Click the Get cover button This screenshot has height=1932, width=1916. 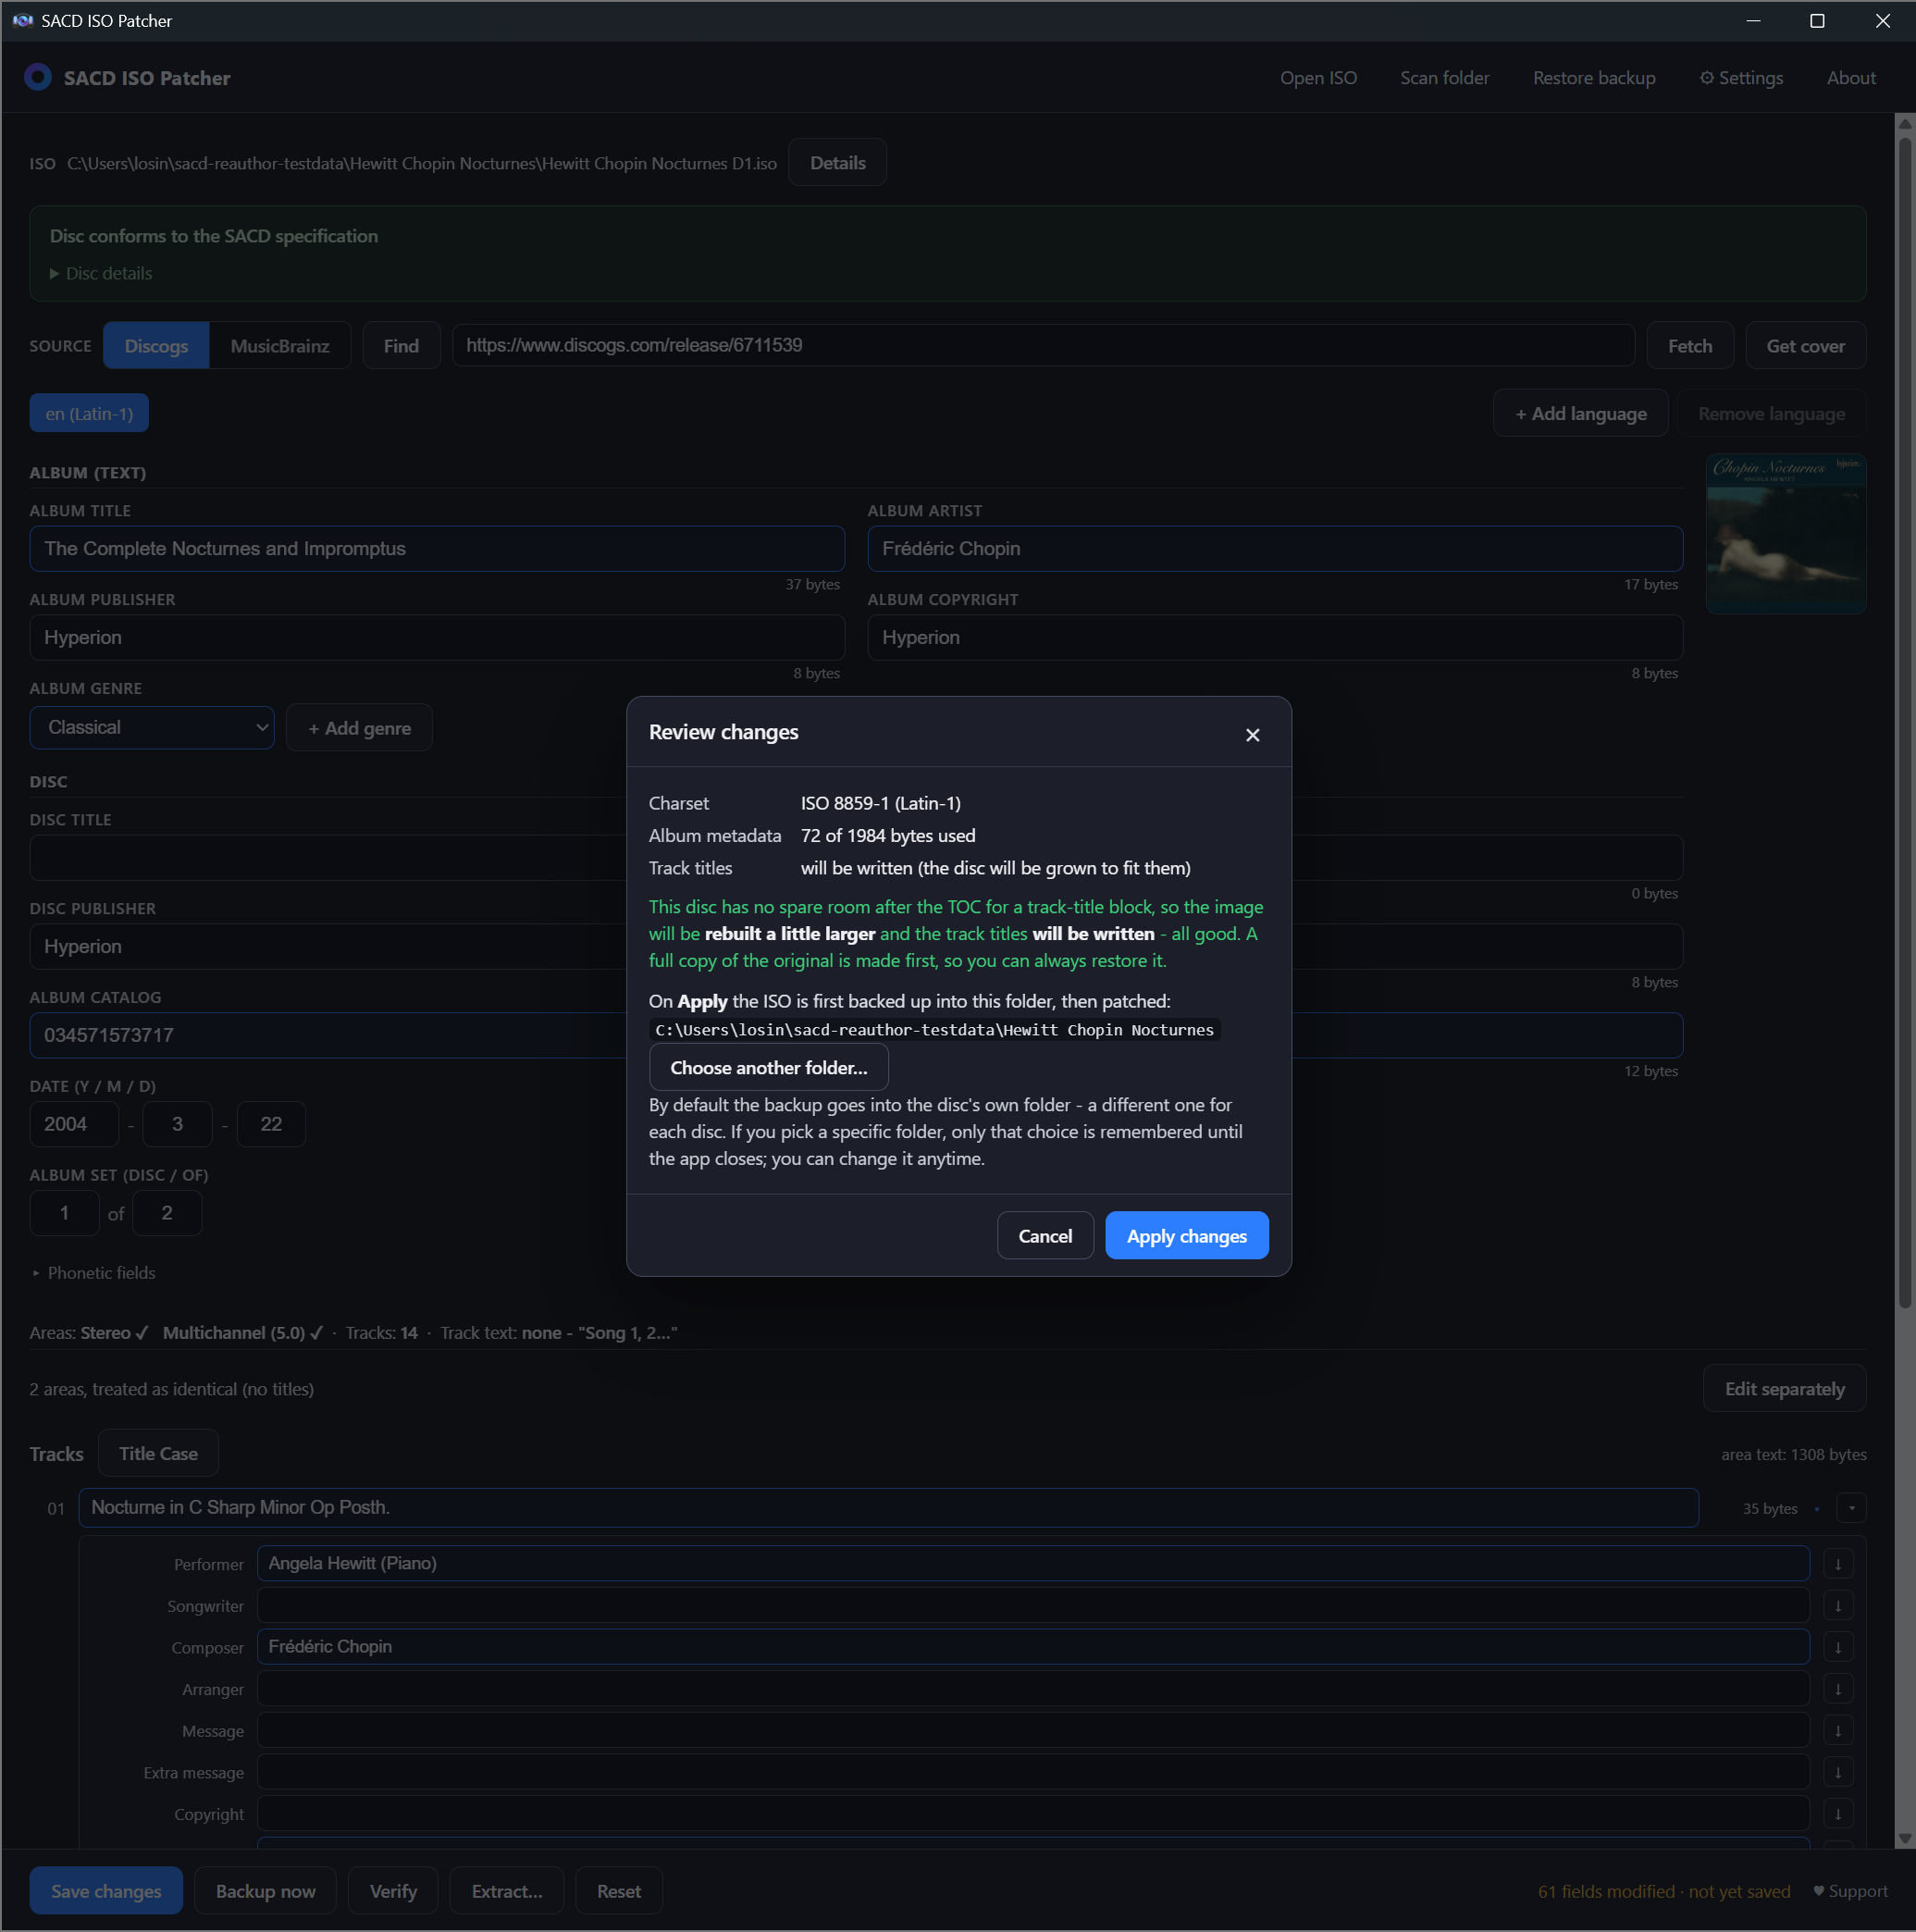1805,346
